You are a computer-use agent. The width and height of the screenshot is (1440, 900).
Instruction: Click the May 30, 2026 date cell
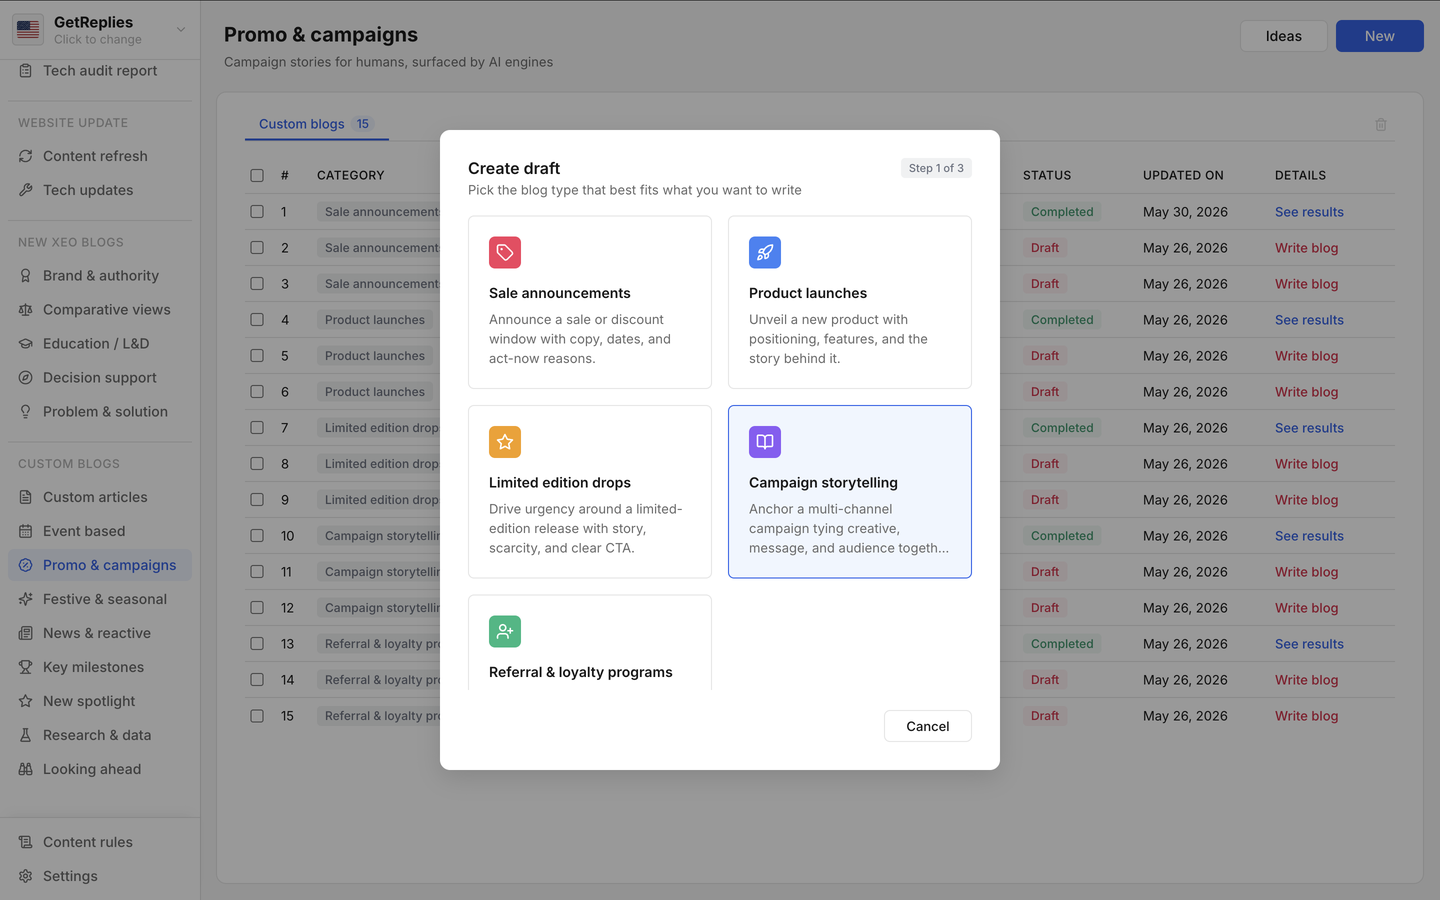tap(1185, 212)
